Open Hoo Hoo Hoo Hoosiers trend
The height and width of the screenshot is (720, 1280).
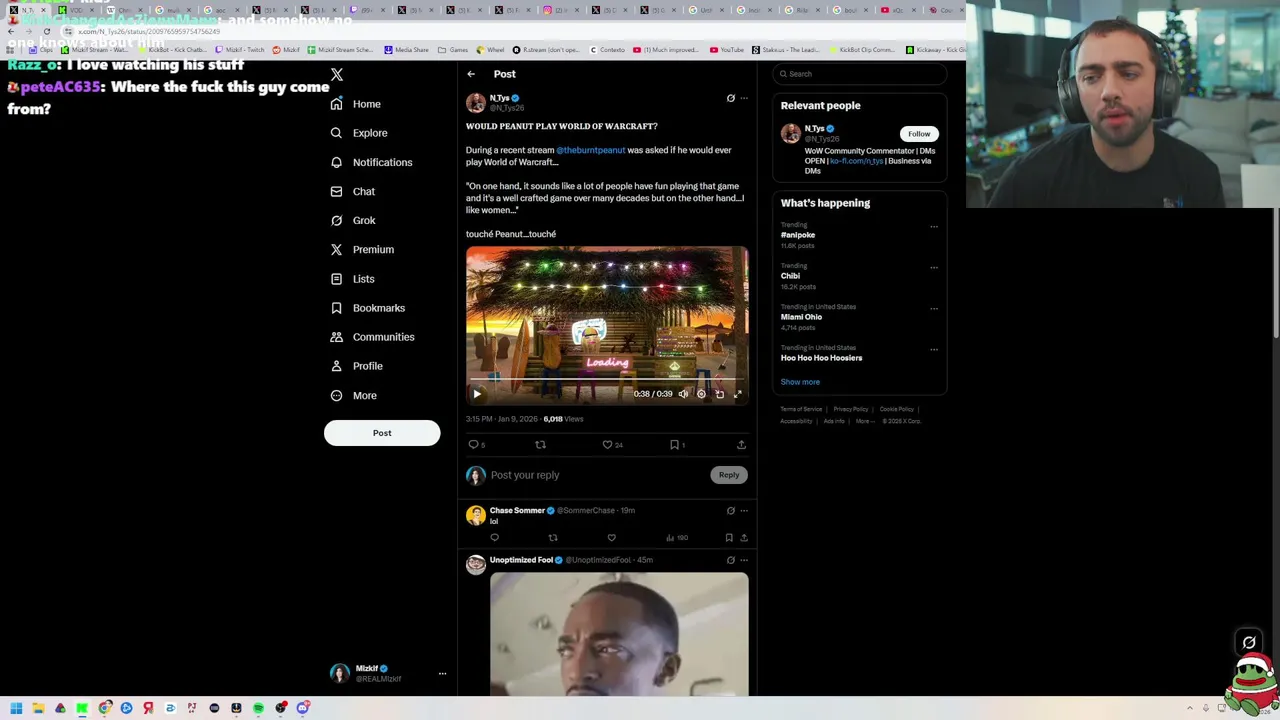point(821,358)
